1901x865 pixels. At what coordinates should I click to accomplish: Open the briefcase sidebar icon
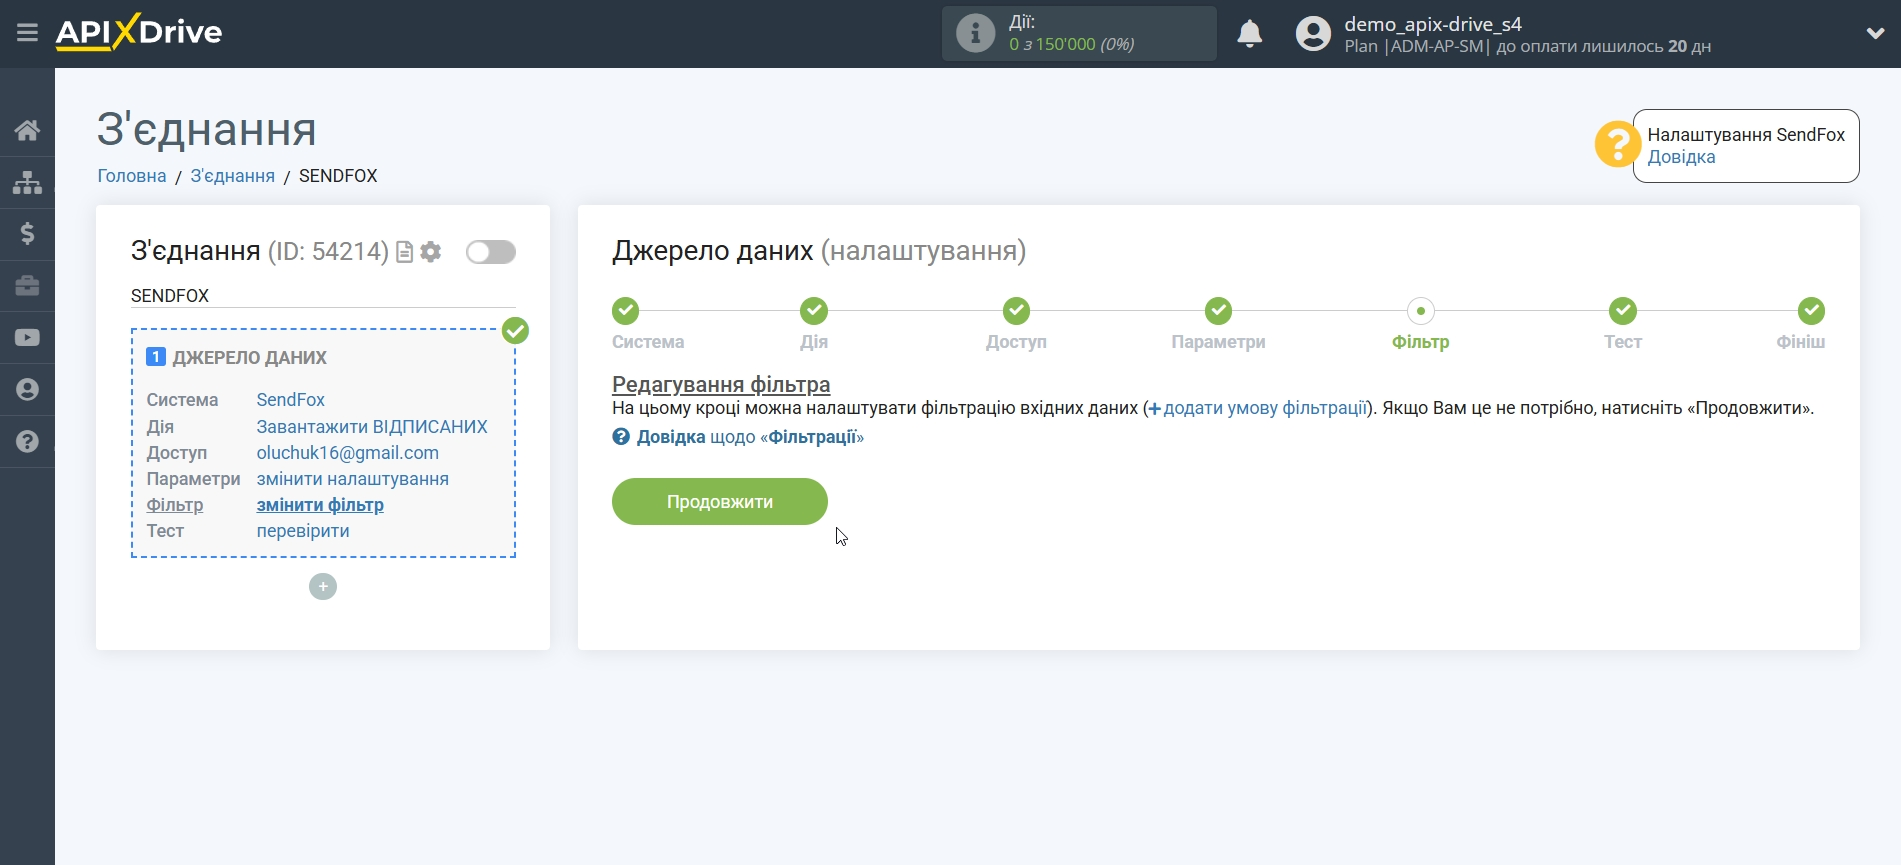(27, 286)
